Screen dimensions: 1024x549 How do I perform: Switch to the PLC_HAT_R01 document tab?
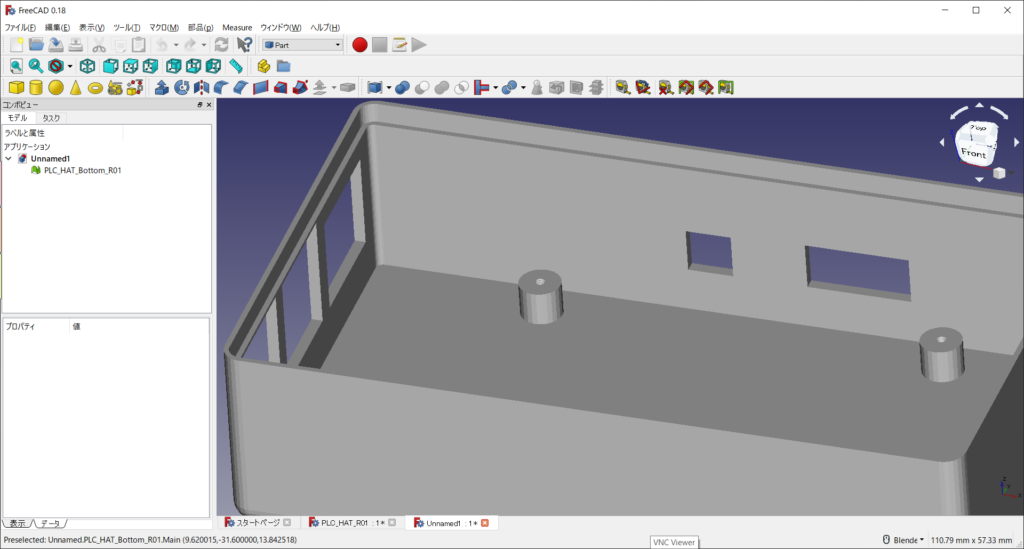pyautogui.click(x=344, y=523)
